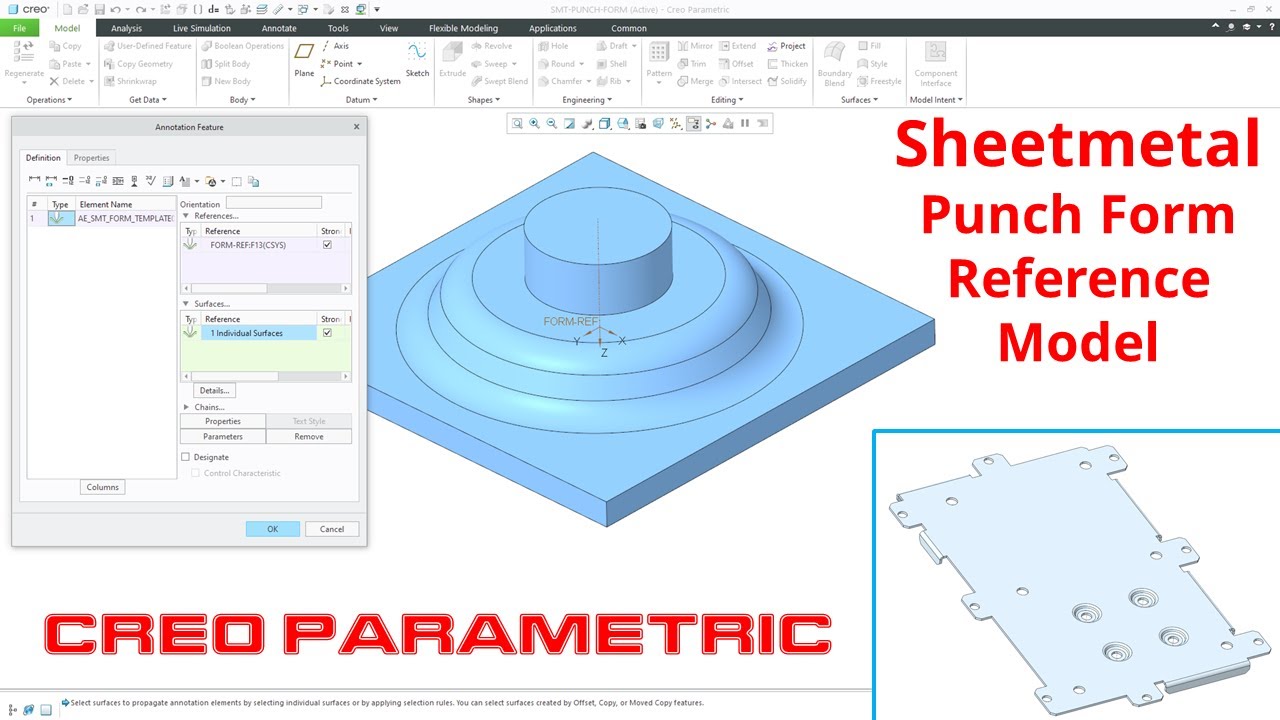Switch to the Properties tab in dialog
Screen dimensions: 1280x720
pos(91,158)
